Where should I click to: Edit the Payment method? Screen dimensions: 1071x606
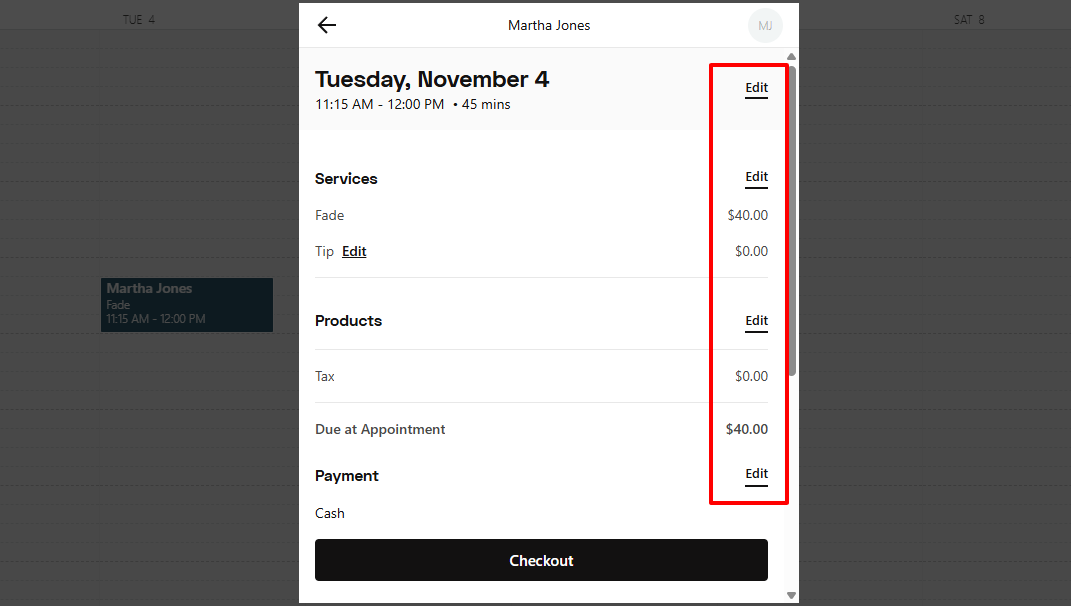click(x=756, y=474)
